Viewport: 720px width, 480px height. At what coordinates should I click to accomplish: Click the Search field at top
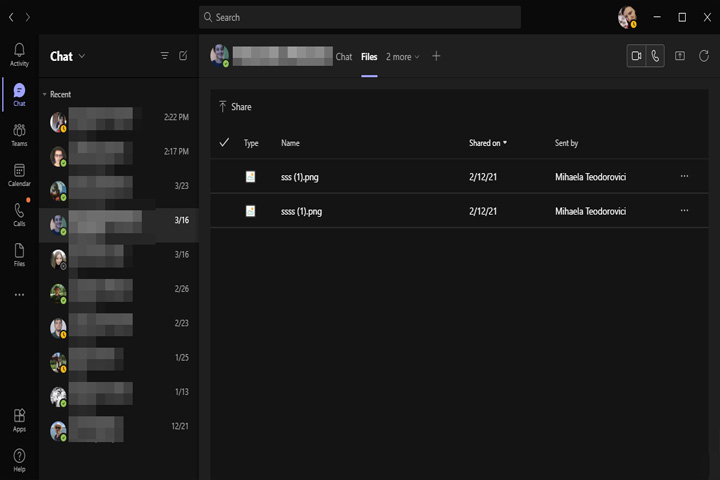click(360, 17)
